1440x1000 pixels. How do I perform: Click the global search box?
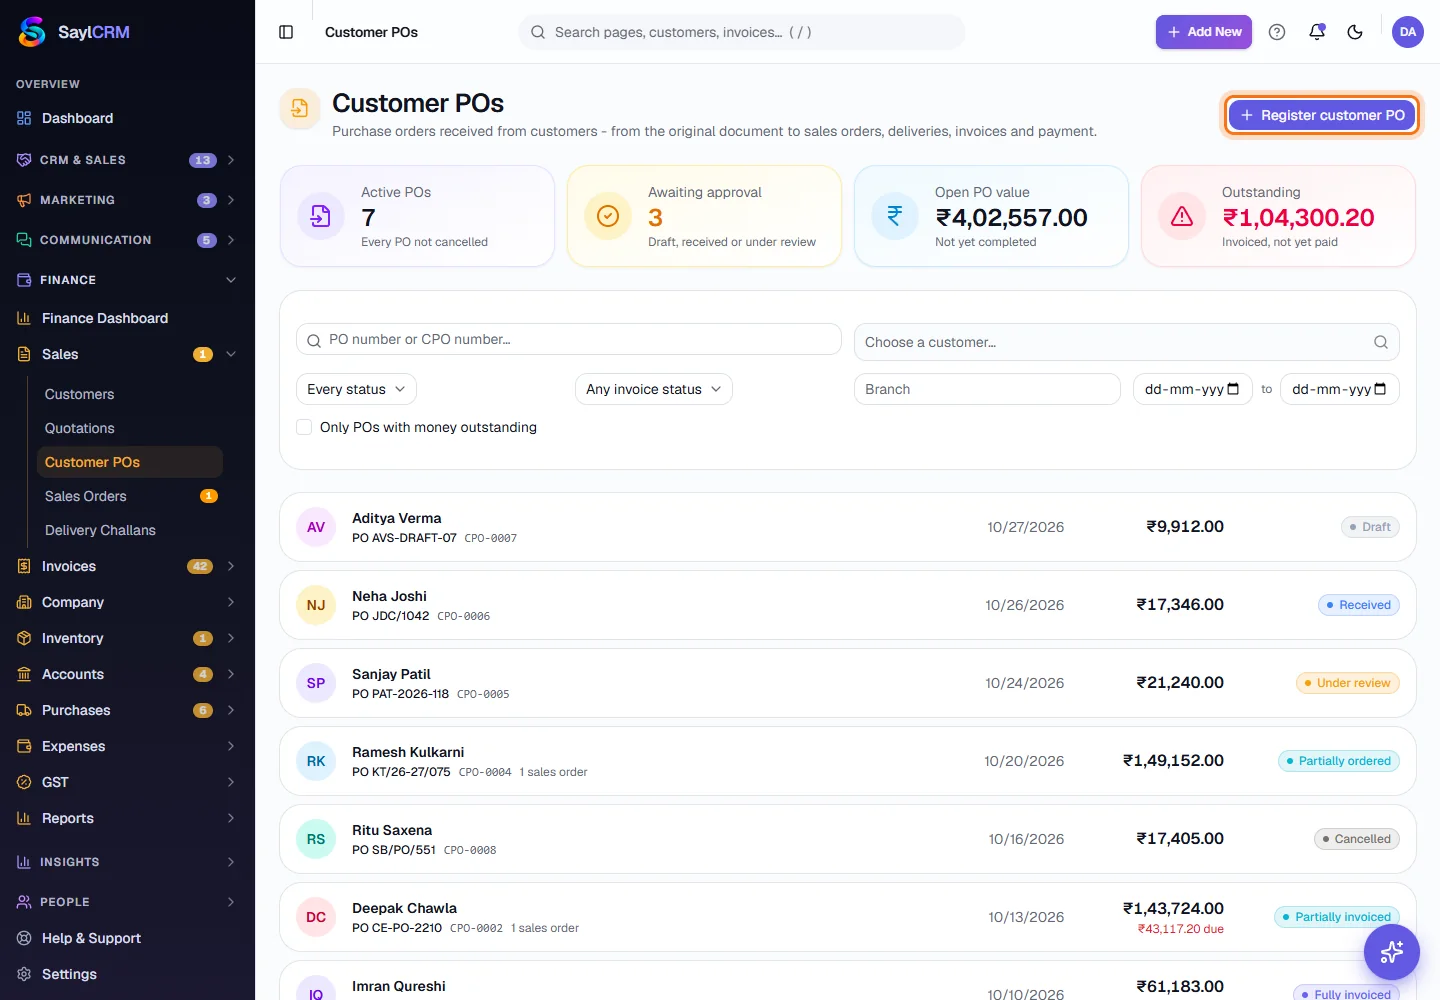pos(742,32)
